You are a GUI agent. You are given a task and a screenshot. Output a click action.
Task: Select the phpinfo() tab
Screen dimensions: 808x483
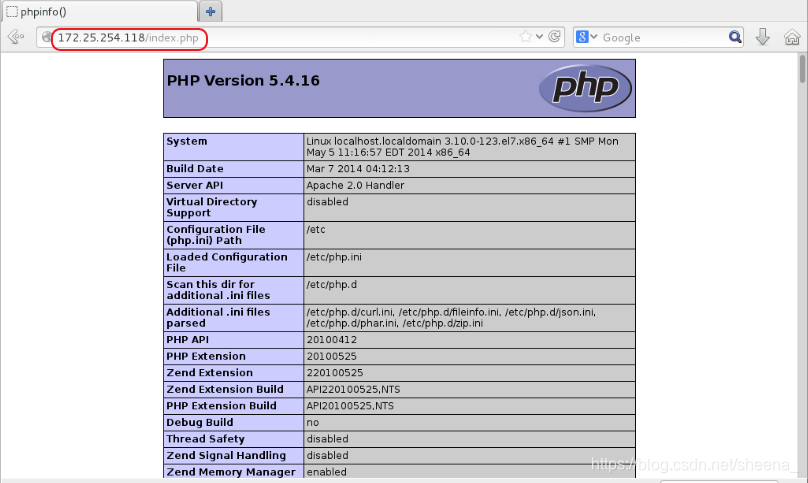(99, 11)
